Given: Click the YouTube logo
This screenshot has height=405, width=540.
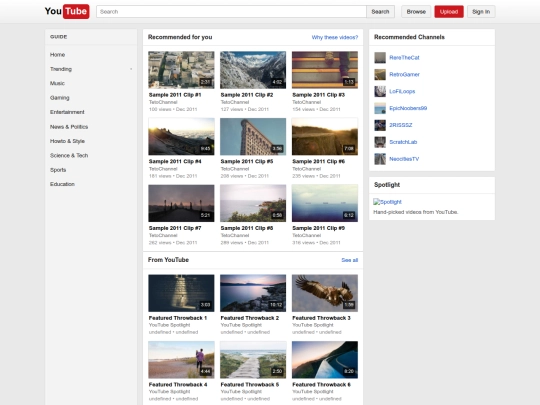Looking at the screenshot, I should click(67, 11).
